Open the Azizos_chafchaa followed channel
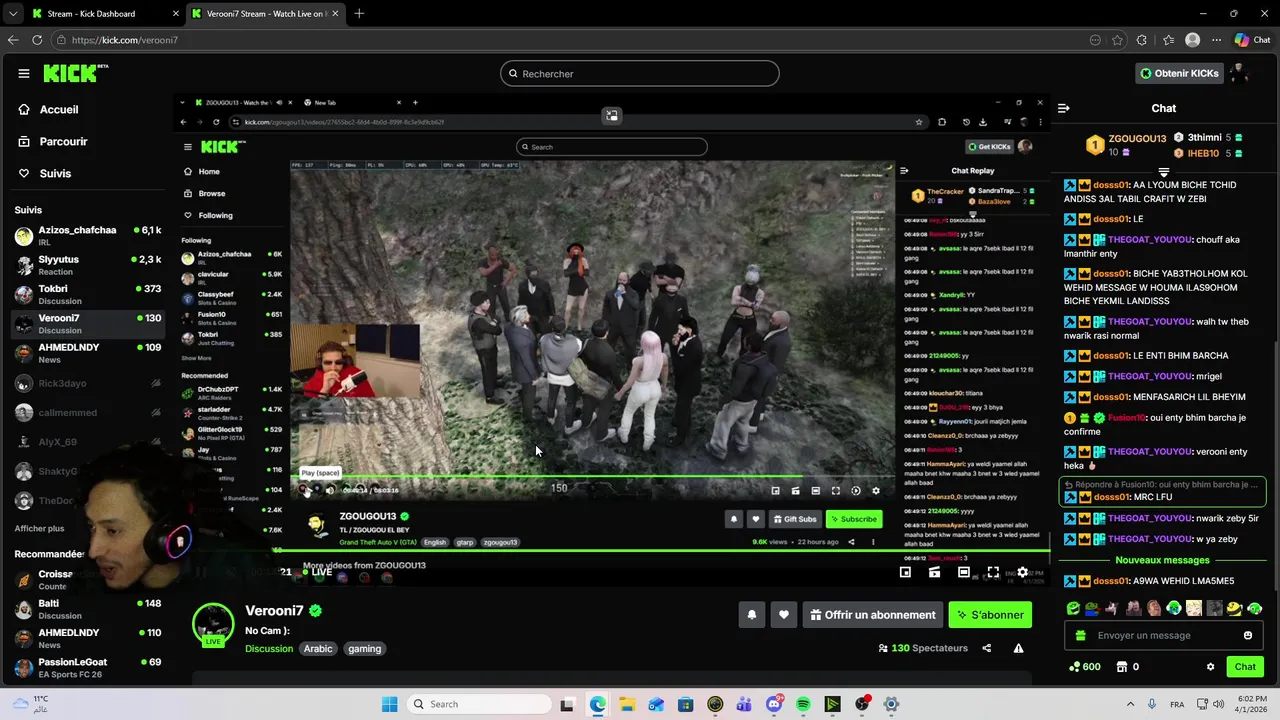This screenshot has width=1280, height=720. (x=88, y=235)
